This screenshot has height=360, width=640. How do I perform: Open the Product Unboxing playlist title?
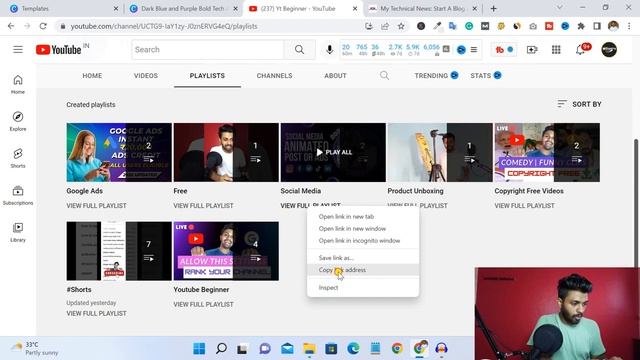[415, 191]
